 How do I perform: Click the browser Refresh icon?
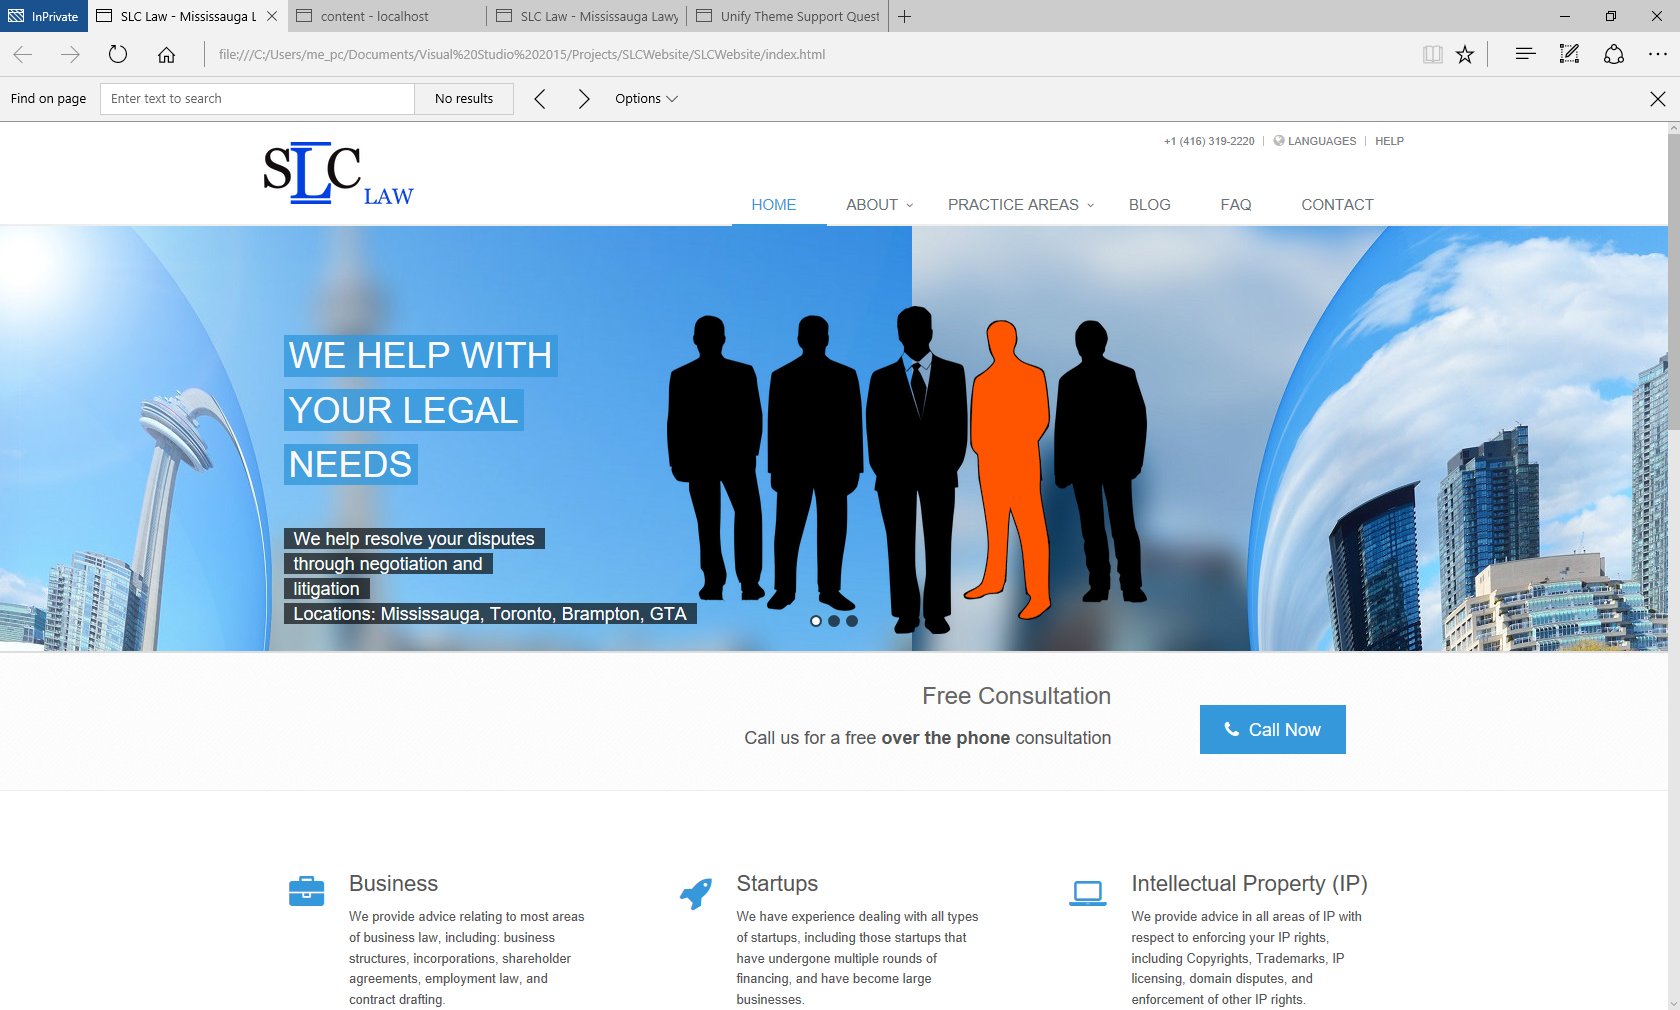click(x=118, y=54)
